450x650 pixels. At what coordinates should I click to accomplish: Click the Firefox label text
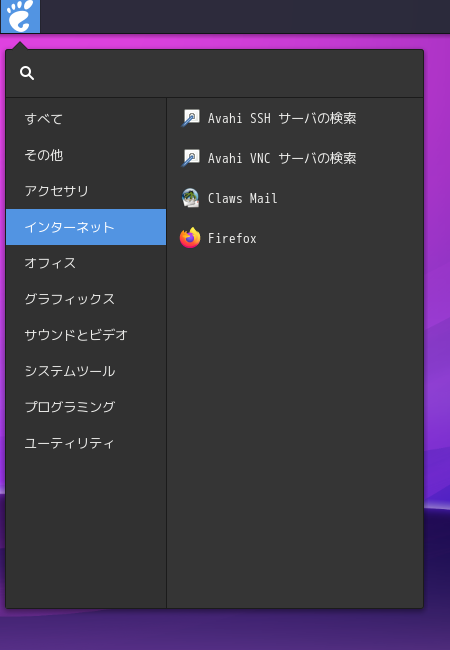pyautogui.click(x=232, y=238)
